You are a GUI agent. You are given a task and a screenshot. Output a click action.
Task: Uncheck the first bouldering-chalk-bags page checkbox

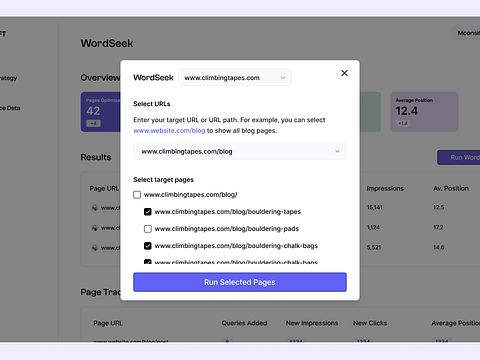click(x=148, y=246)
